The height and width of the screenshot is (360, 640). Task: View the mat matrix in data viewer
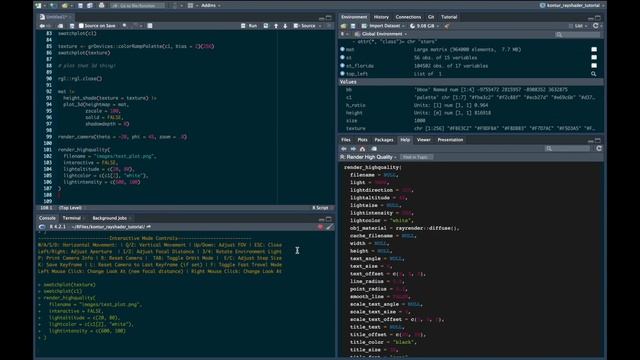594,49
